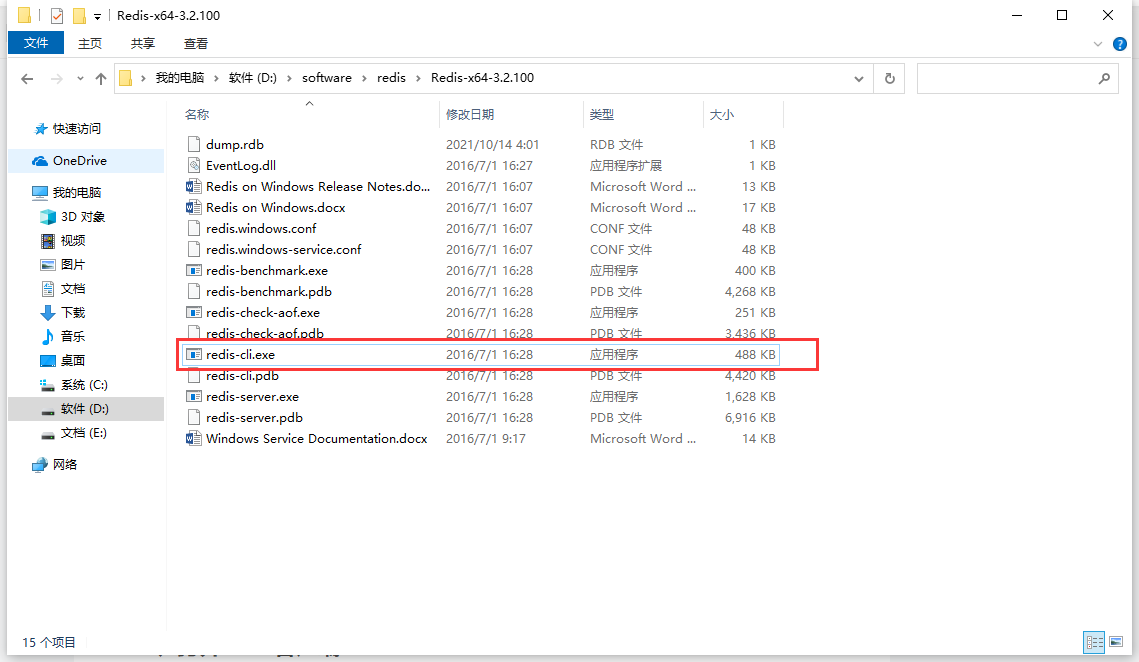Click the search magnifier icon
The width and height of the screenshot is (1139, 662).
pos(1104,78)
